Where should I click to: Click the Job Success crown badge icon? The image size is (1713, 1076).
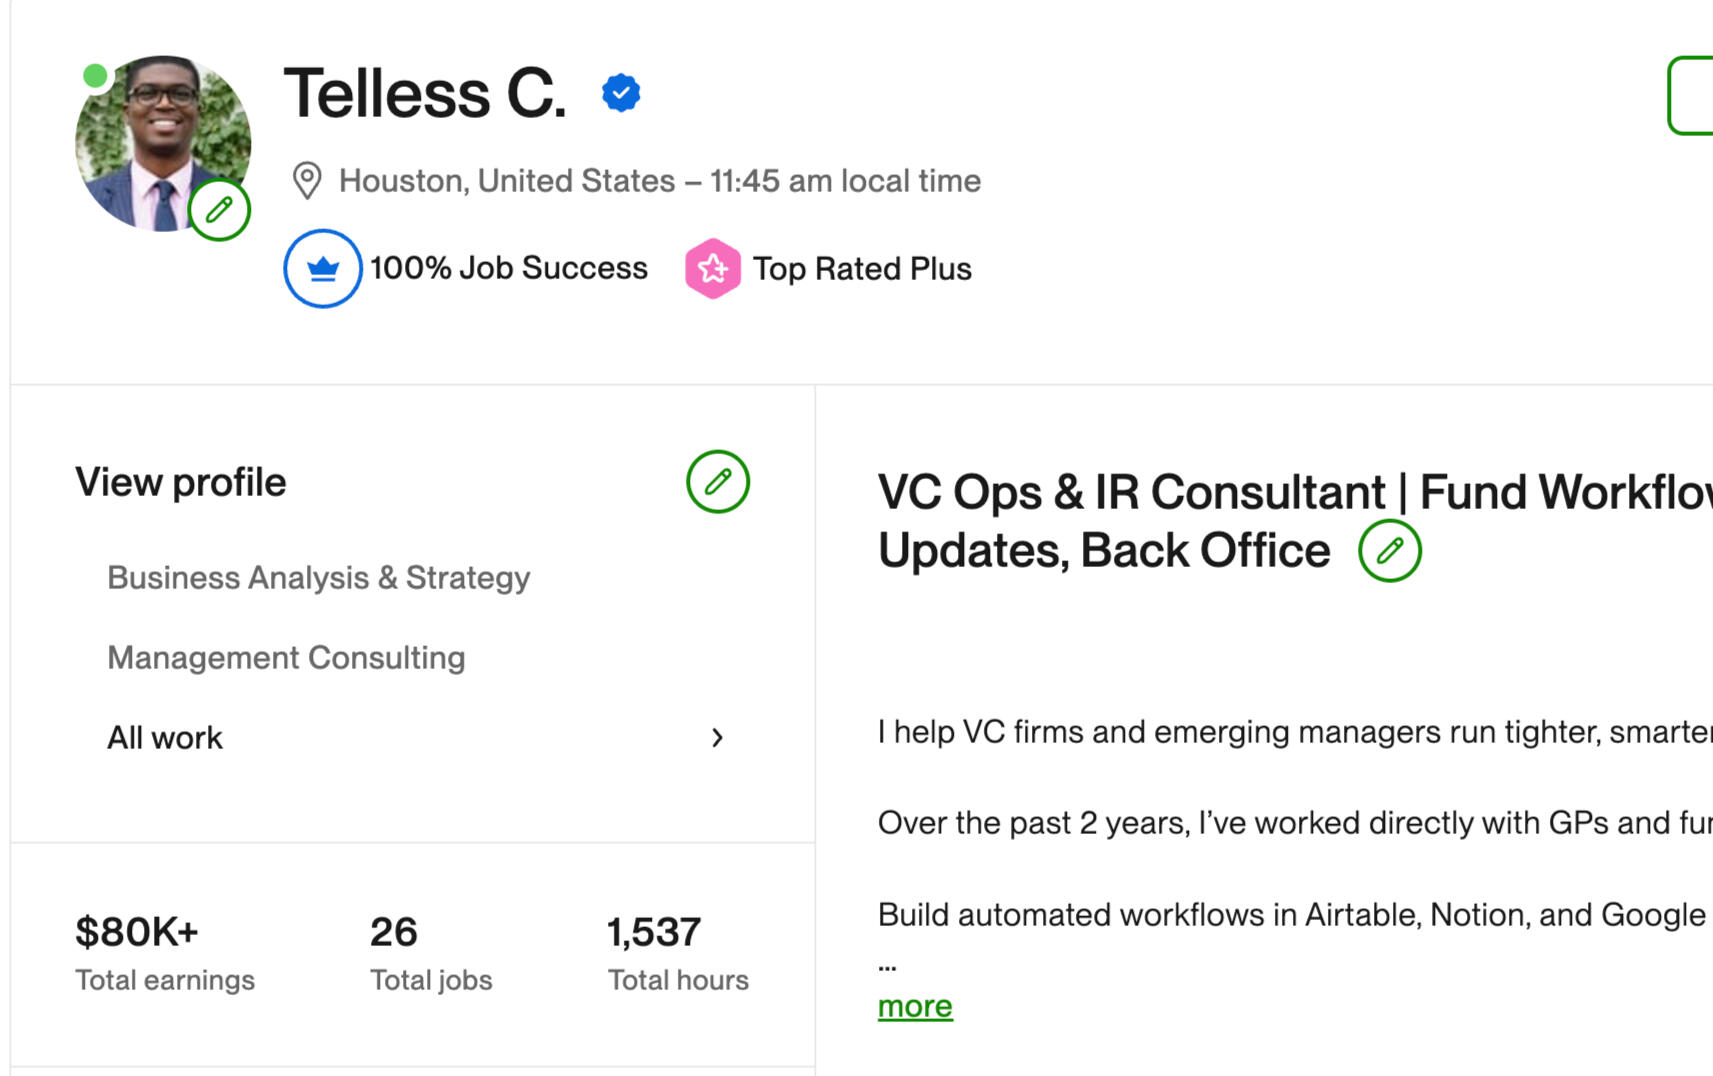[322, 268]
